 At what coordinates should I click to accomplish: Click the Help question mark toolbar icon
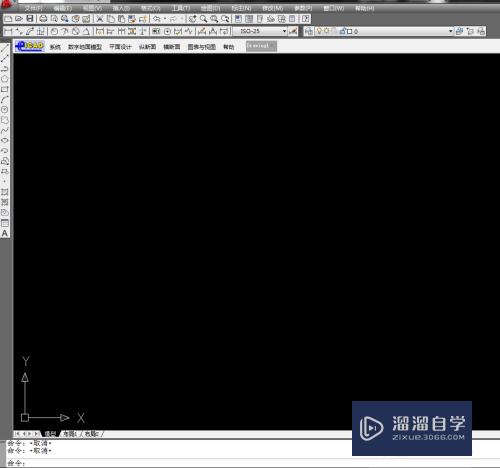305,19
